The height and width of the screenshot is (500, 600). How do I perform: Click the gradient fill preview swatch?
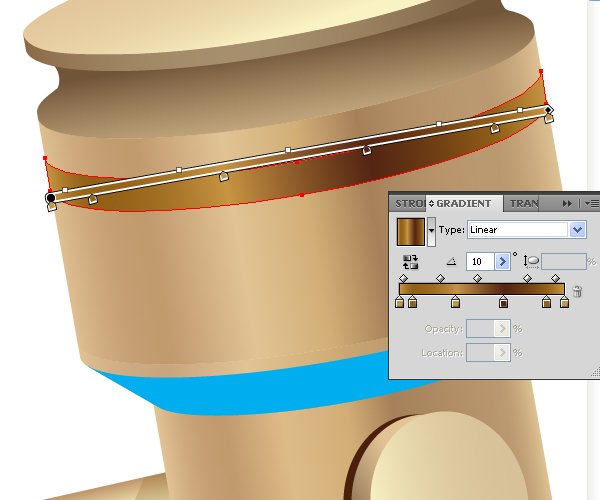[x=411, y=232]
